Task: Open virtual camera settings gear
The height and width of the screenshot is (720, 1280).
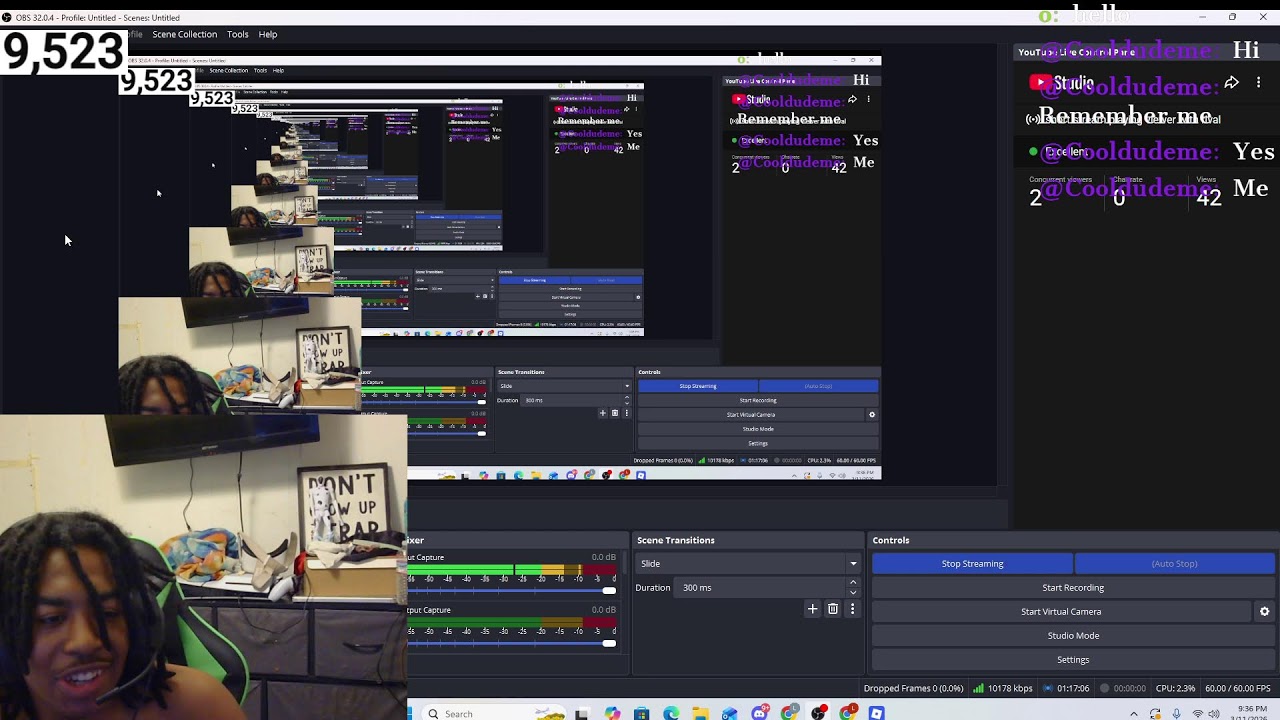Action: 1264,611
